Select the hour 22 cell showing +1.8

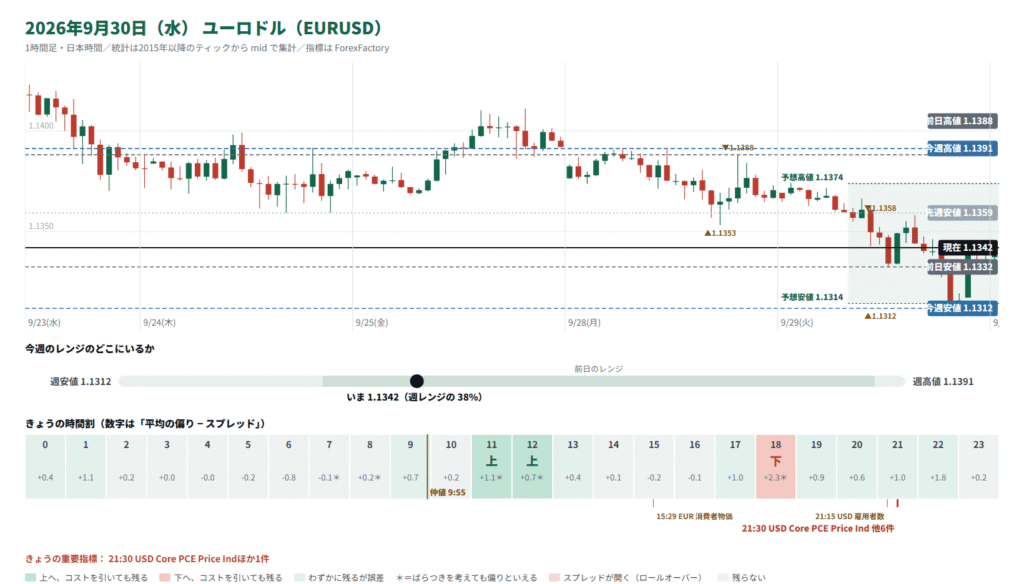pyautogui.click(x=938, y=466)
